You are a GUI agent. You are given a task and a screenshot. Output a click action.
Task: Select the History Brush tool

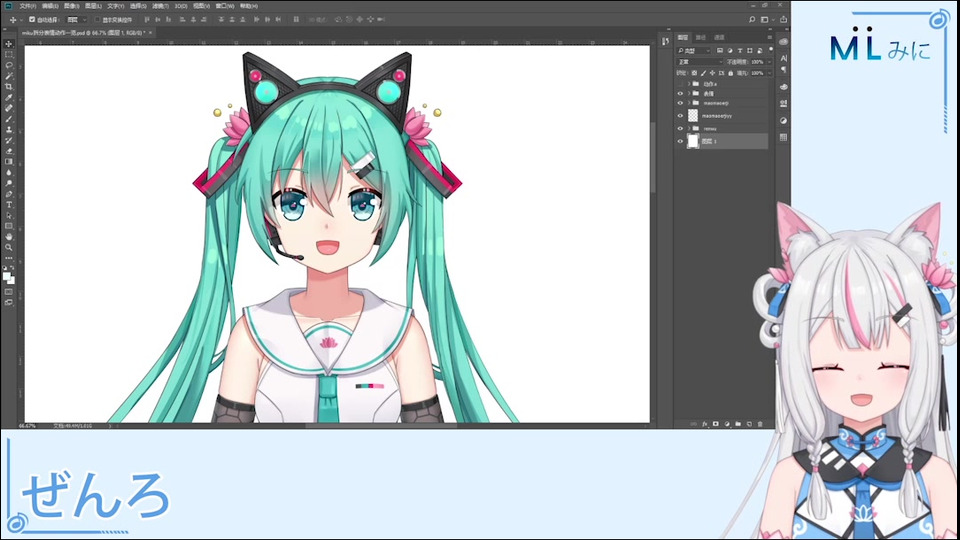[9, 140]
